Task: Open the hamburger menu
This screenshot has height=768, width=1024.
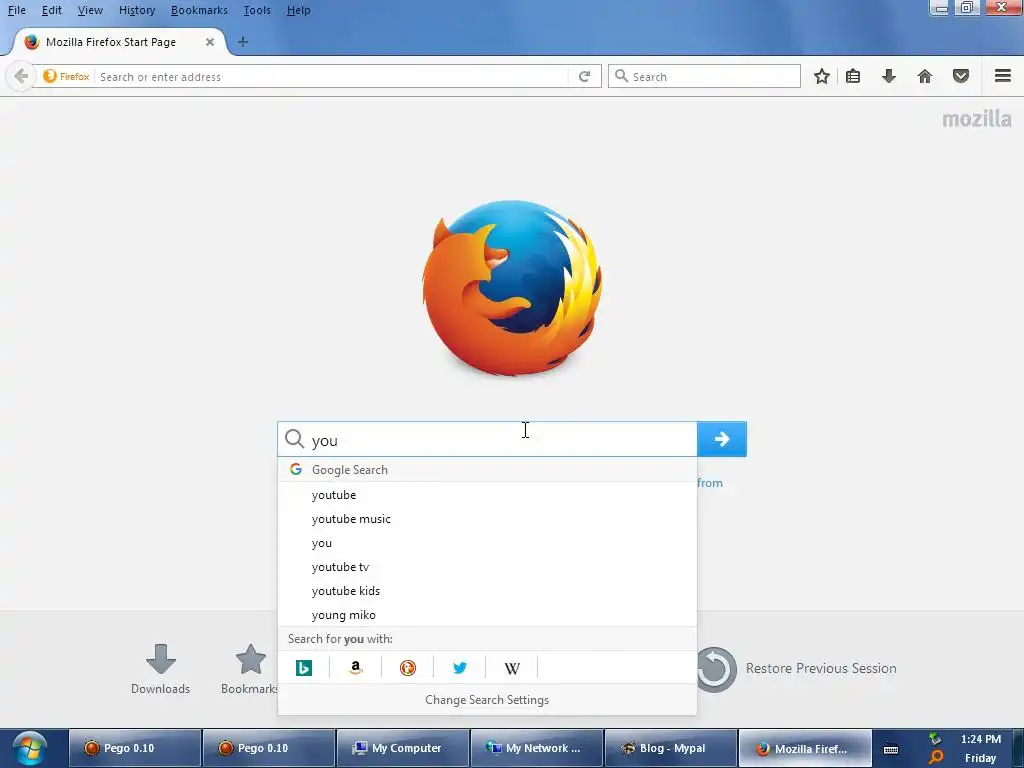Action: pyautogui.click(x=1003, y=76)
